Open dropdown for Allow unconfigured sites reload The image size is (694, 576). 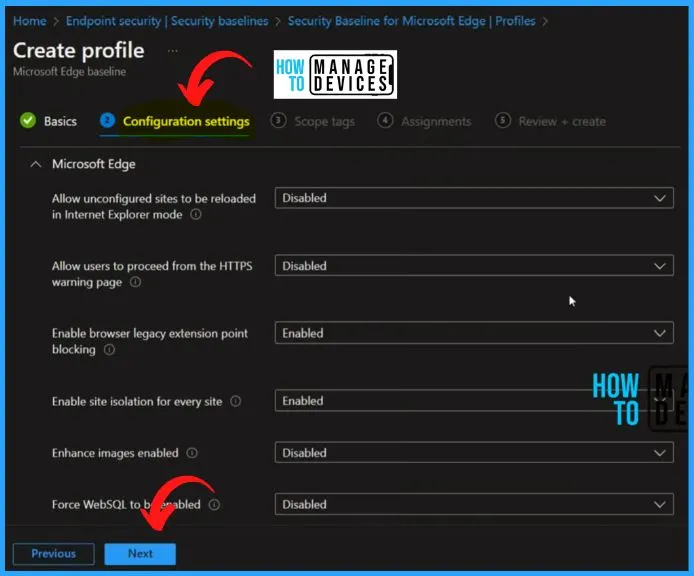click(x=474, y=198)
